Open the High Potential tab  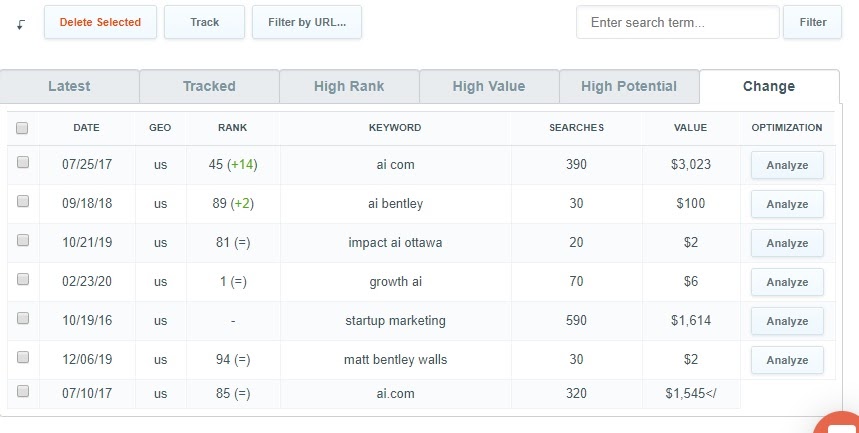point(629,87)
